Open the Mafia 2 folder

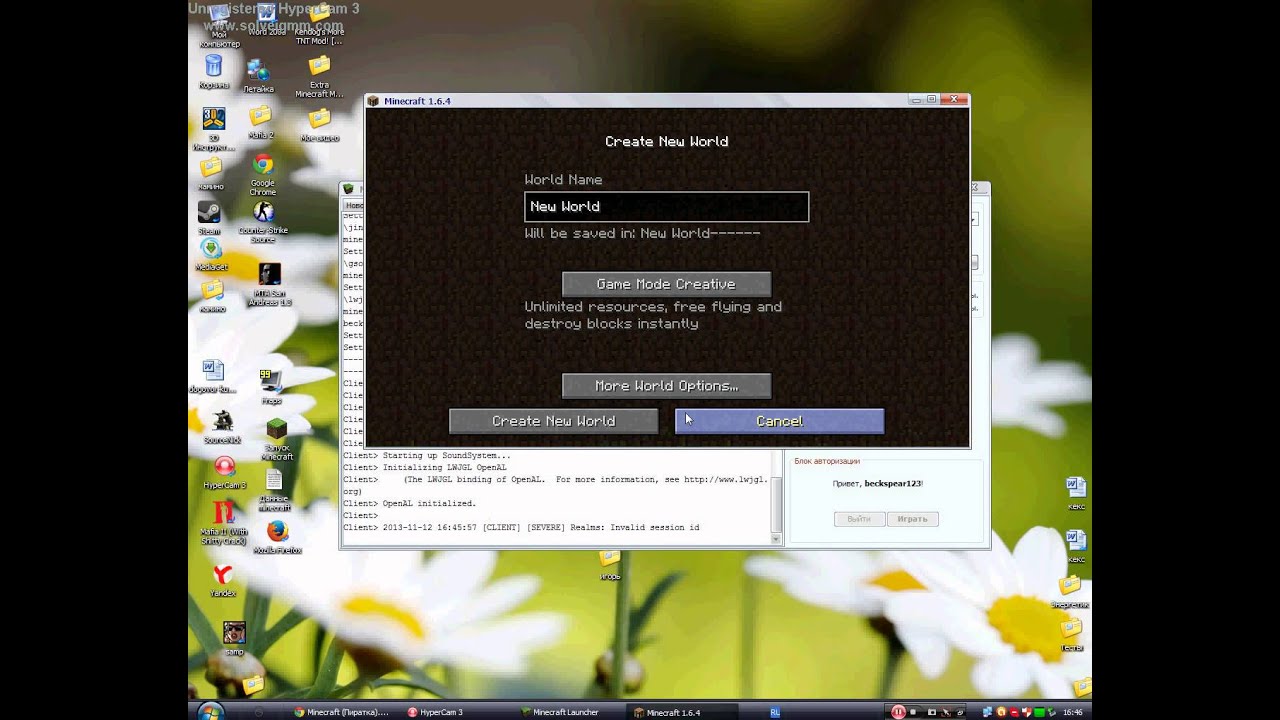click(x=260, y=123)
